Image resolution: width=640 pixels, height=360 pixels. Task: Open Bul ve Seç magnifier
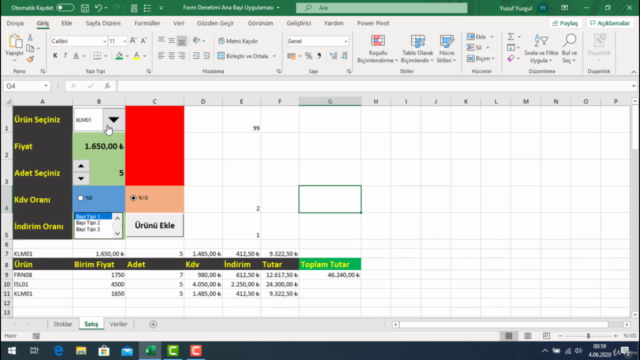(x=569, y=49)
